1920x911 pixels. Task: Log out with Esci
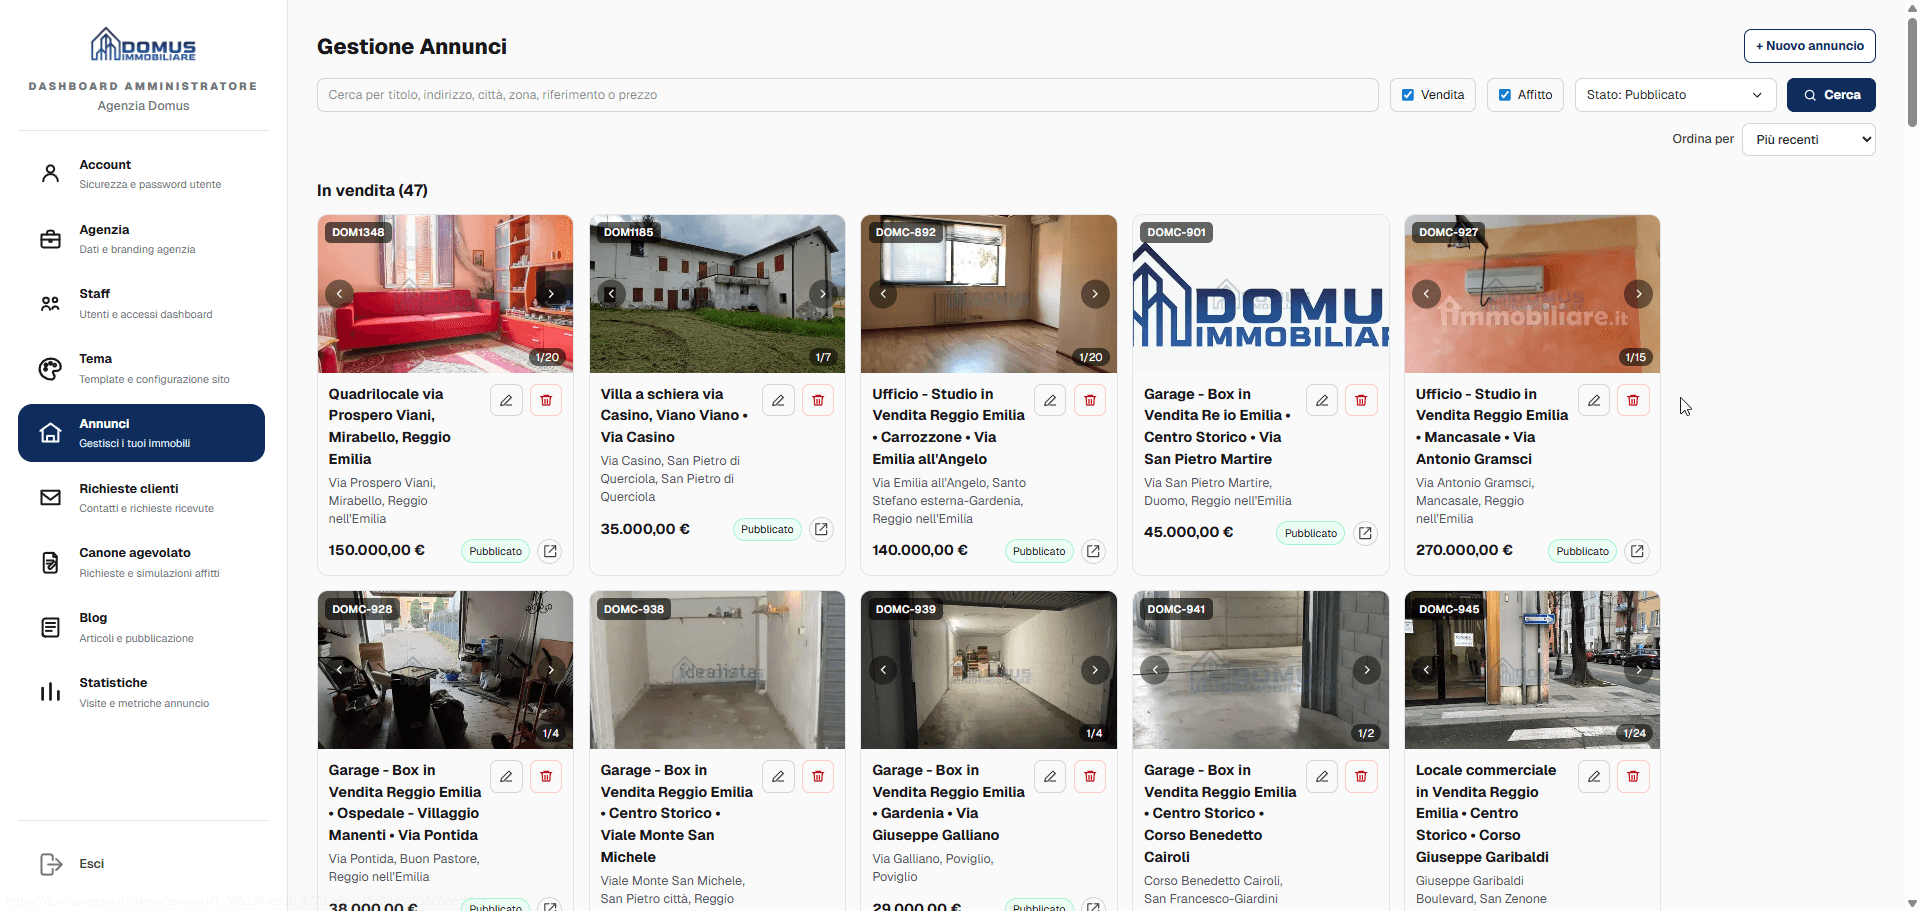click(141, 864)
